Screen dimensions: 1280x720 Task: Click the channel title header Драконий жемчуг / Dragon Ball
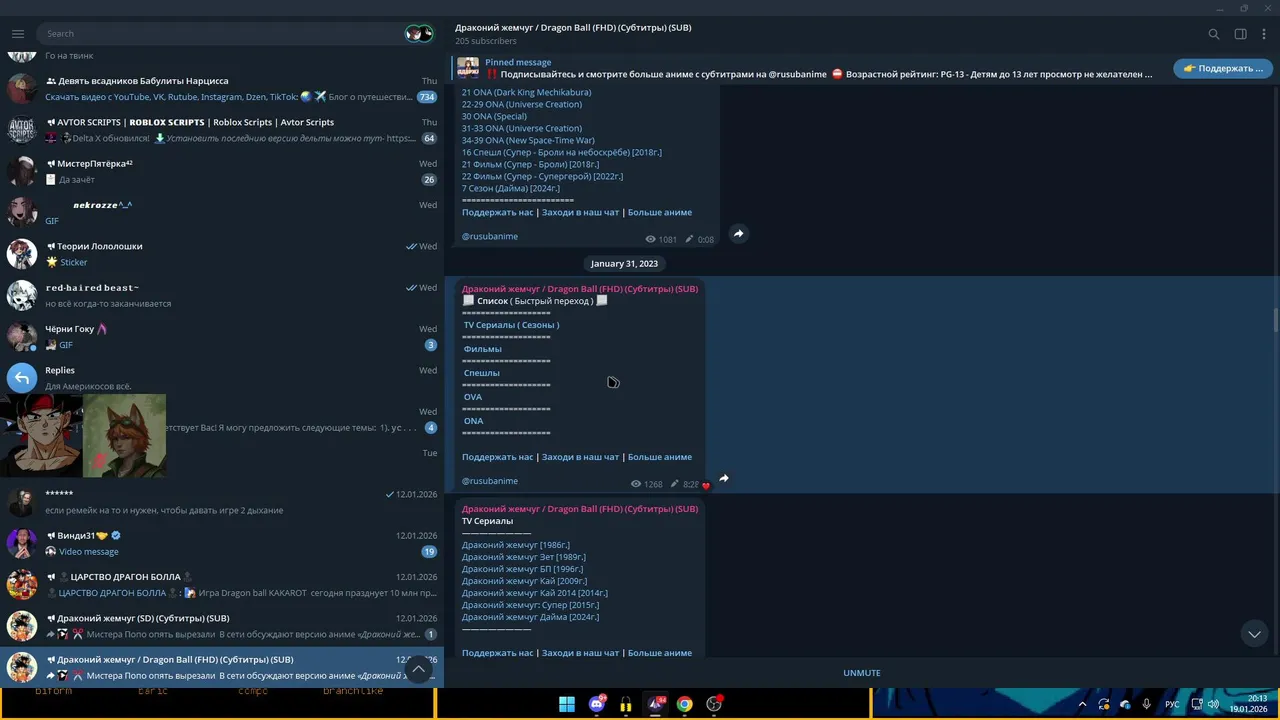click(573, 28)
